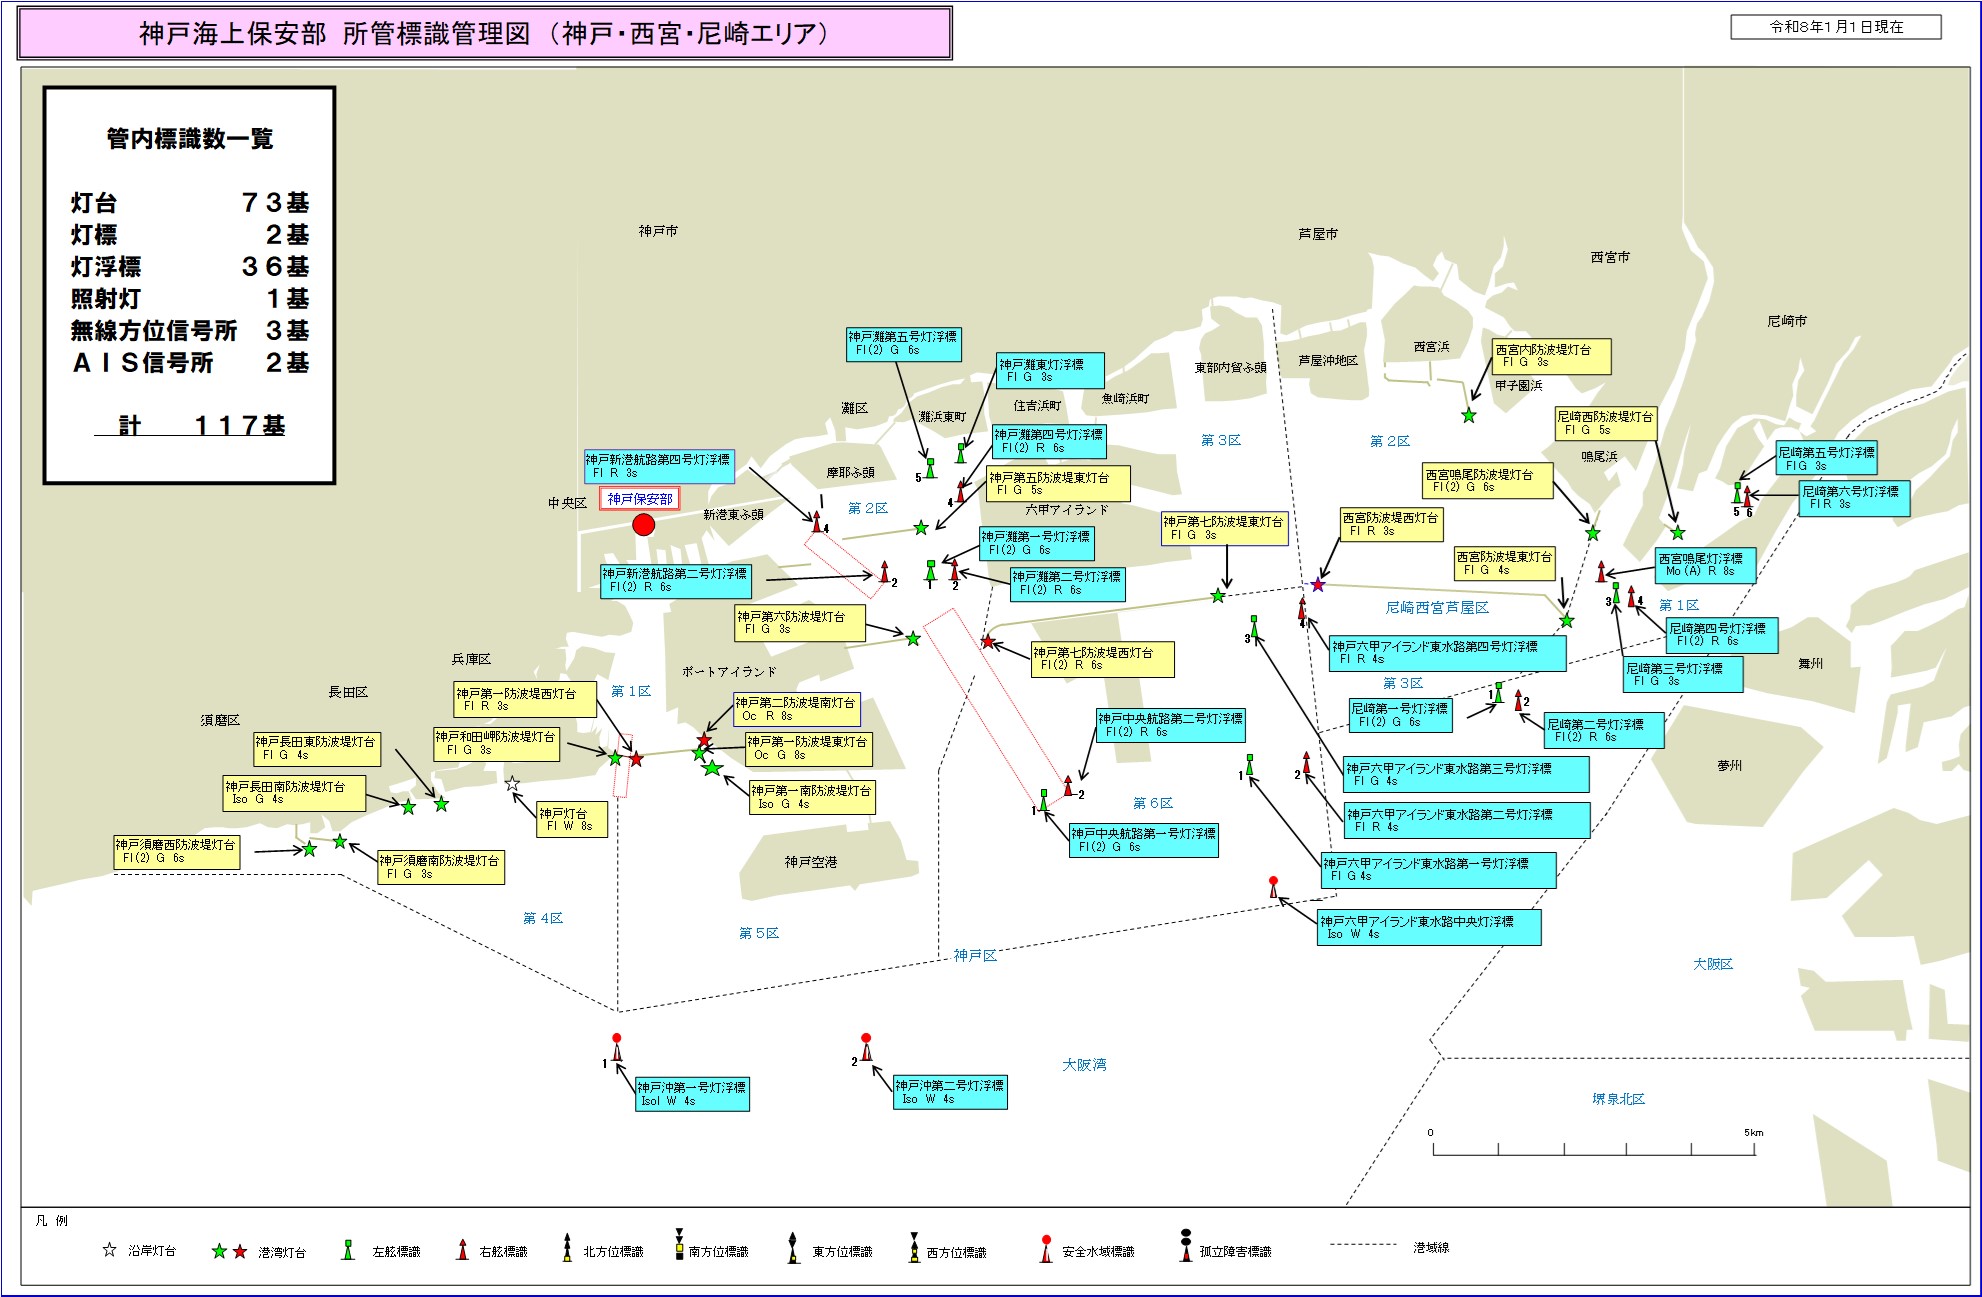Click the 神戸須磨西防波堤灯台 label
Screen dimensions: 1982x1297
[176, 851]
